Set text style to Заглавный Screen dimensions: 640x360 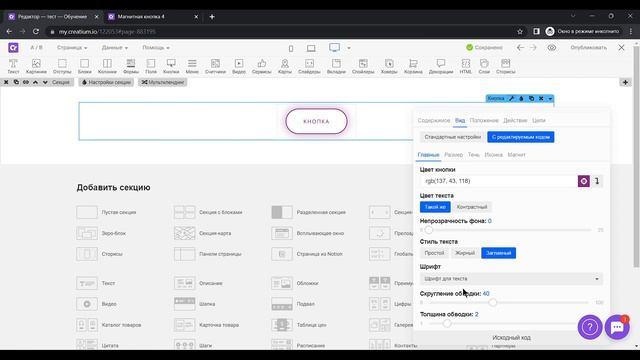pyautogui.click(x=498, y=253)
